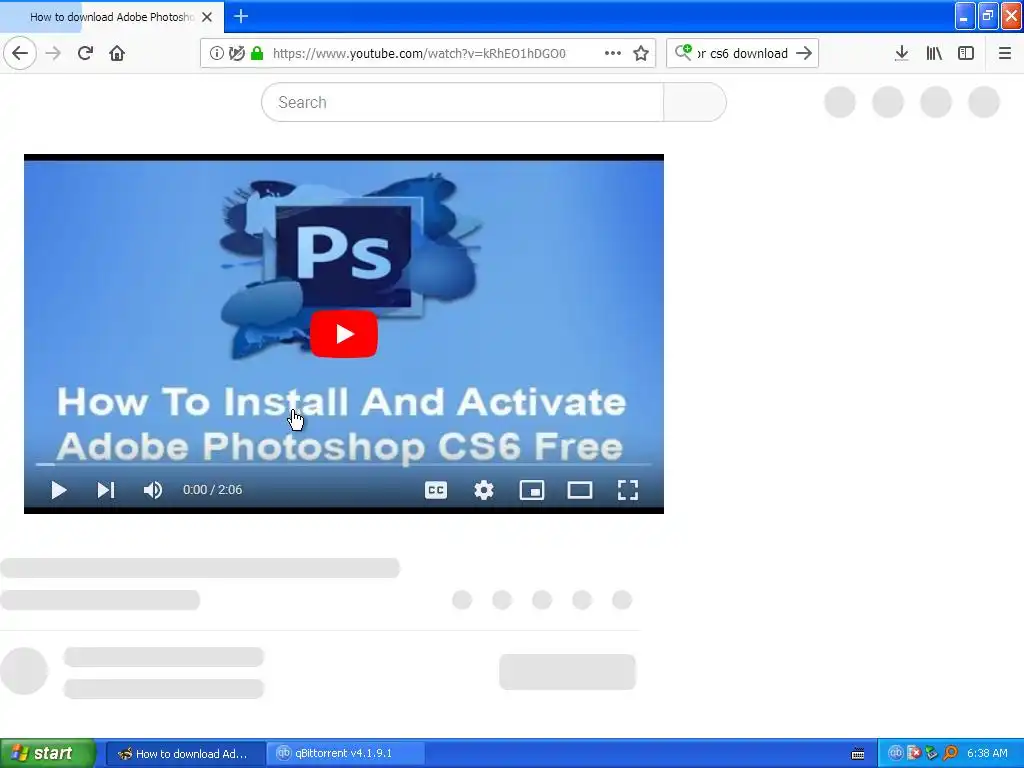This screenshot has width=1024, height=768.
Task: Click the 6:38 AM system clock
Action: click(987, 754)
